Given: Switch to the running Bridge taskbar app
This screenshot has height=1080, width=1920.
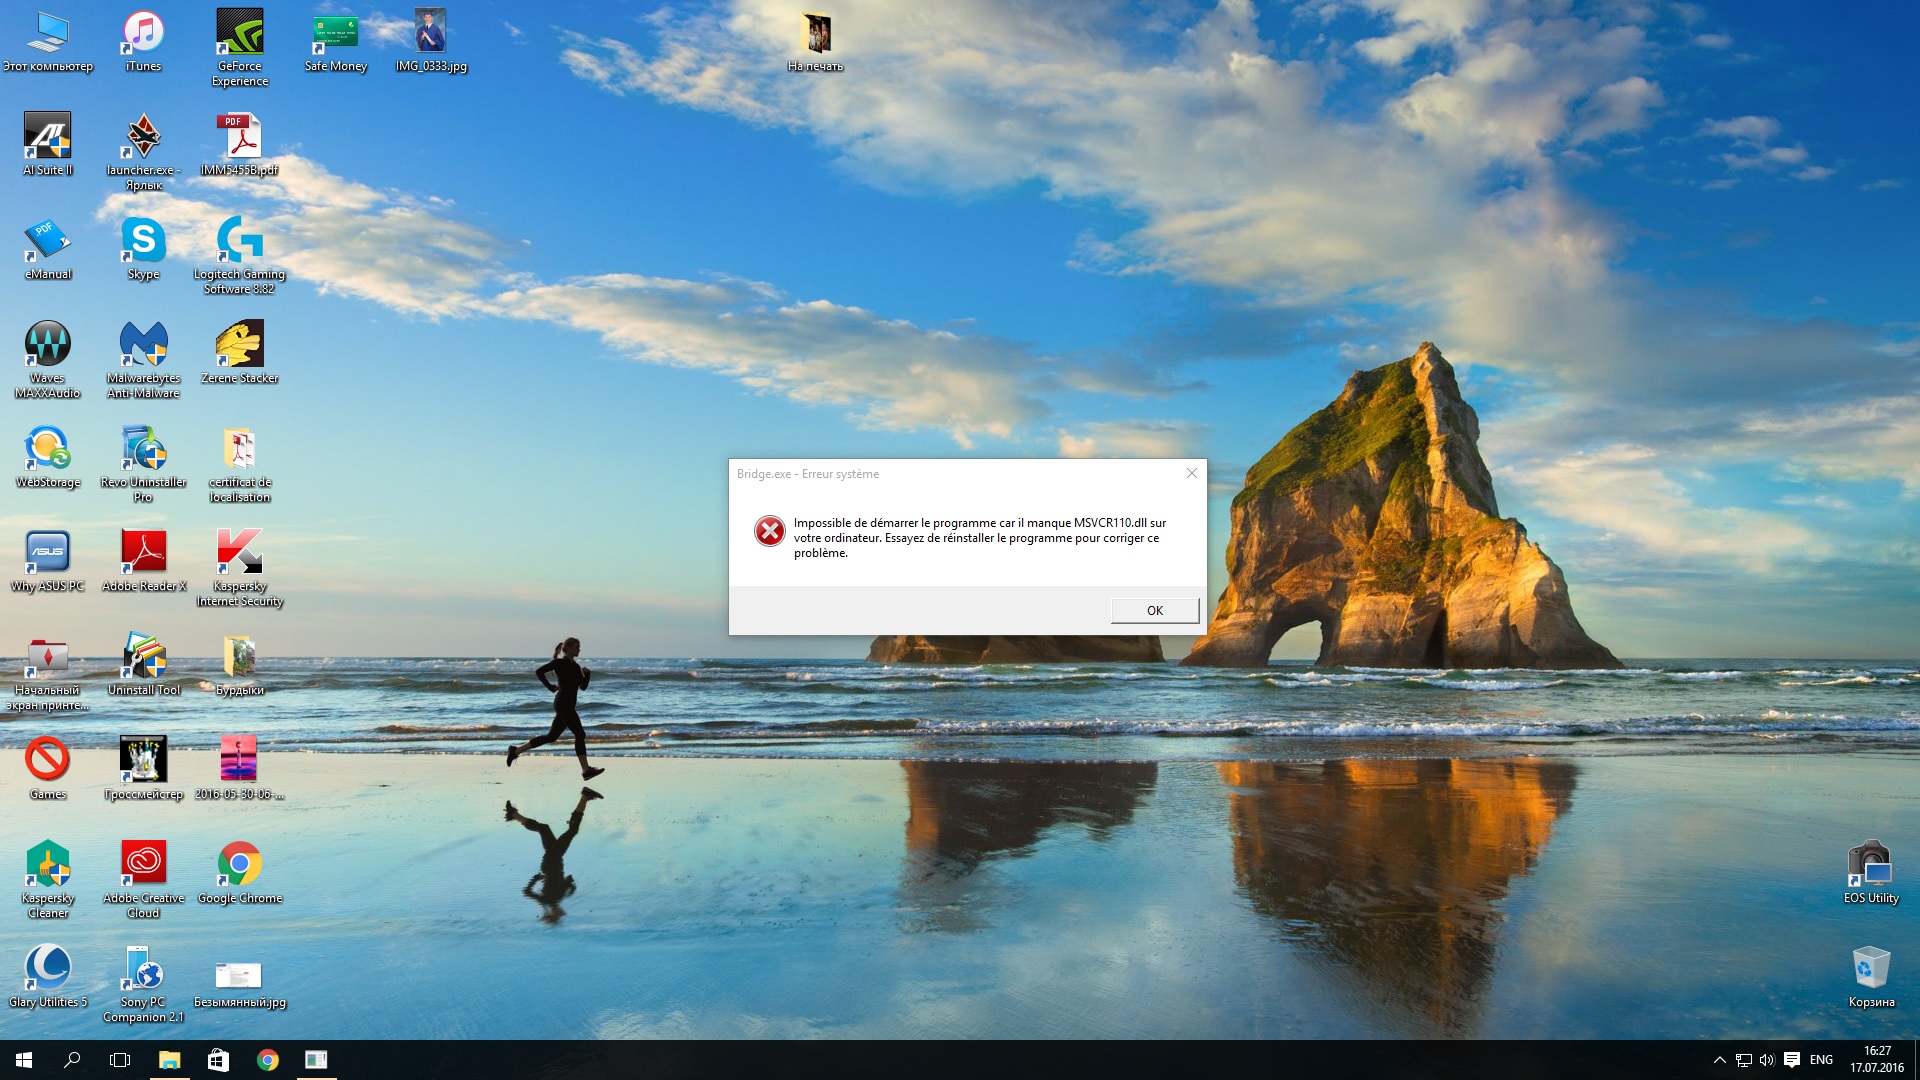Looking at the screenshot, I should pos(316,1060).
